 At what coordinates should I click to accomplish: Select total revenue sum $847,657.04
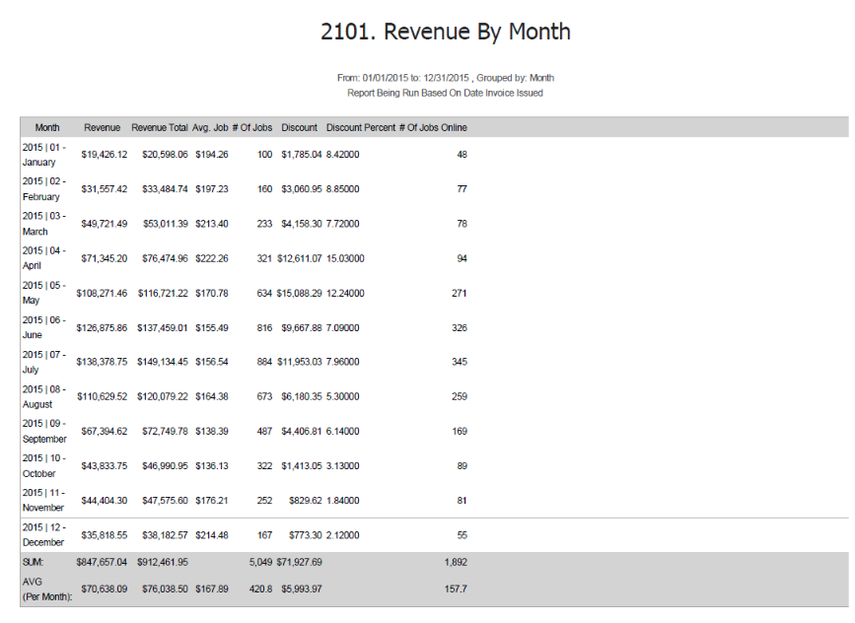(x=101, y=562)
